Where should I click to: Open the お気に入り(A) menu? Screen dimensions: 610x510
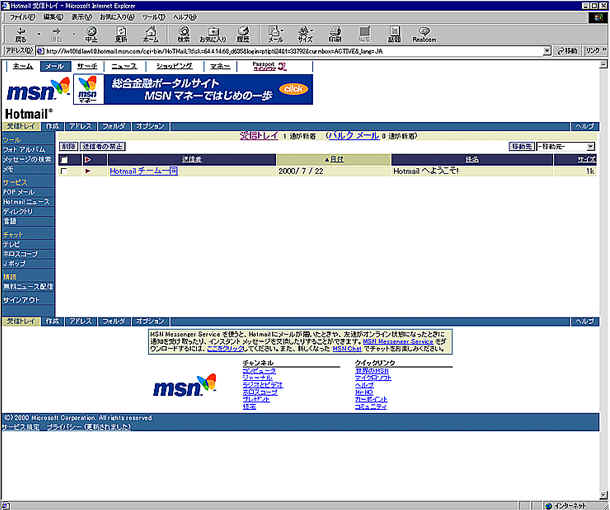117,17
